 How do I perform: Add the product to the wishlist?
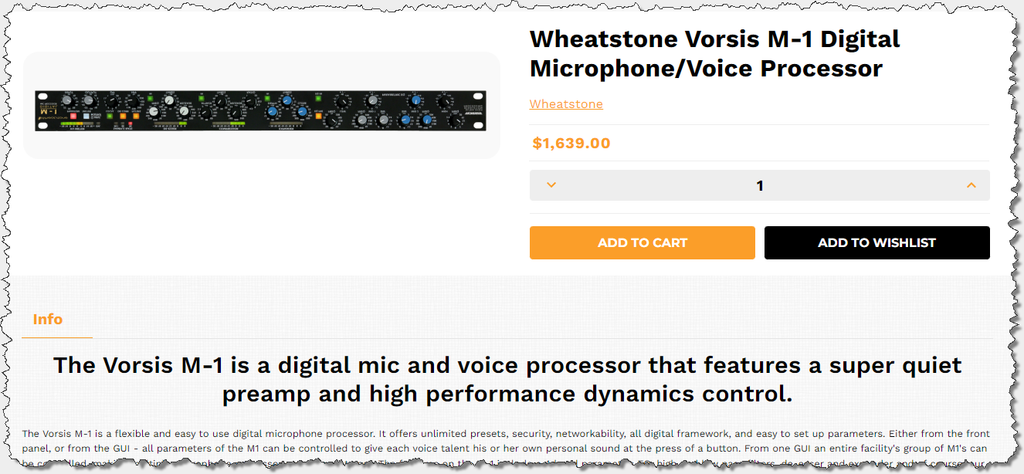point(877,242)
